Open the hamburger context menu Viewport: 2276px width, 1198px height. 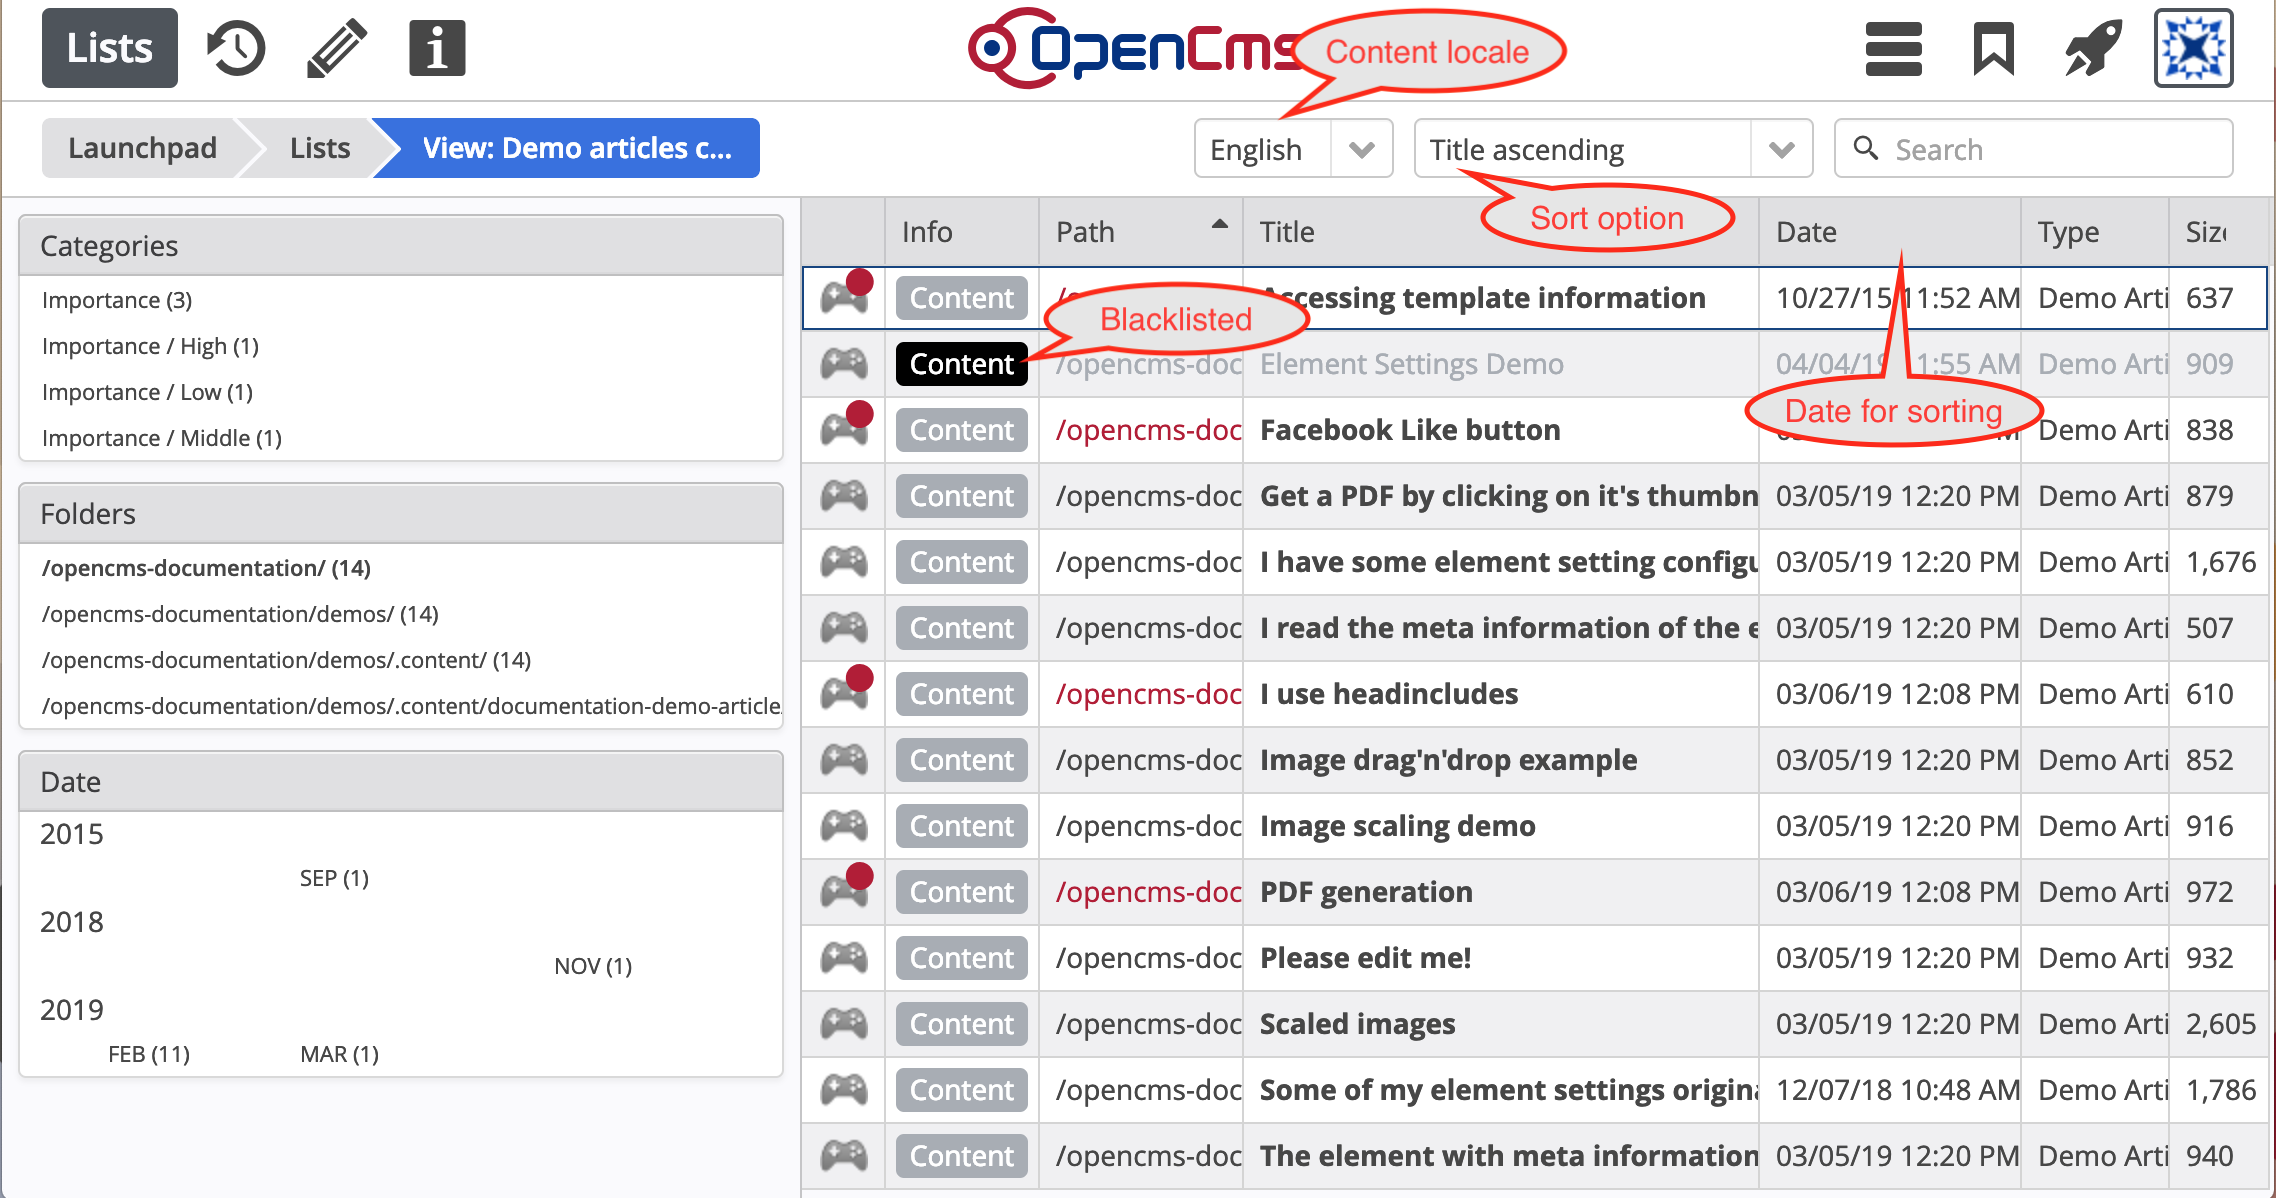click(1893, 48)
